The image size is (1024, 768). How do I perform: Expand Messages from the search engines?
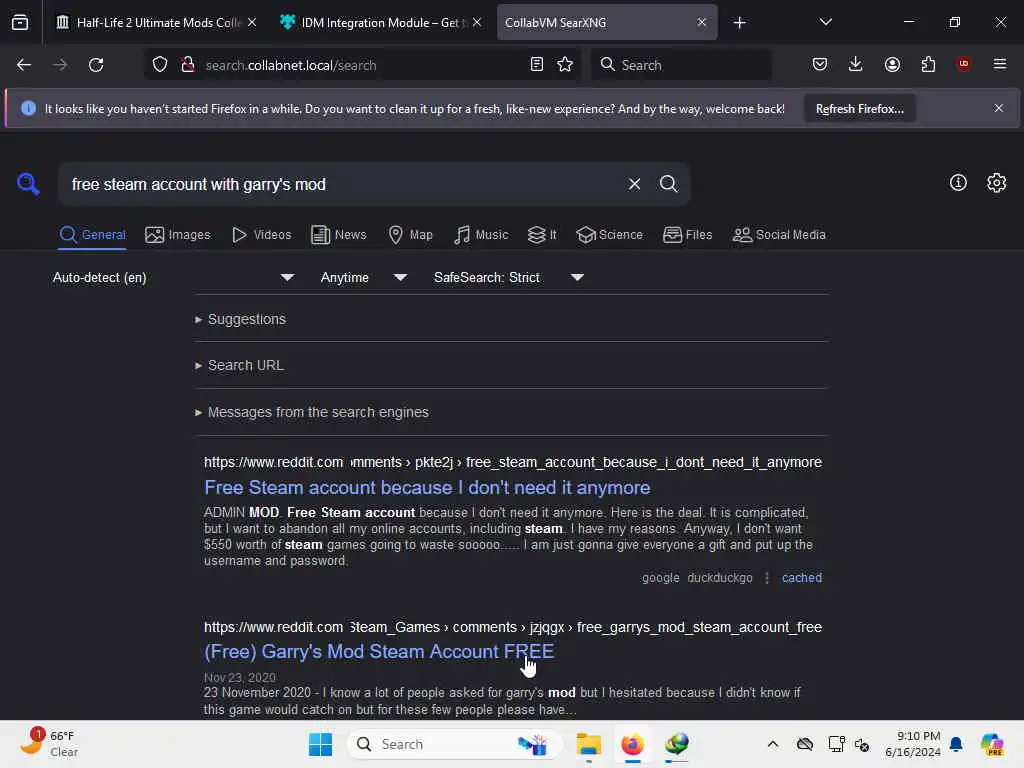(312, 413)
